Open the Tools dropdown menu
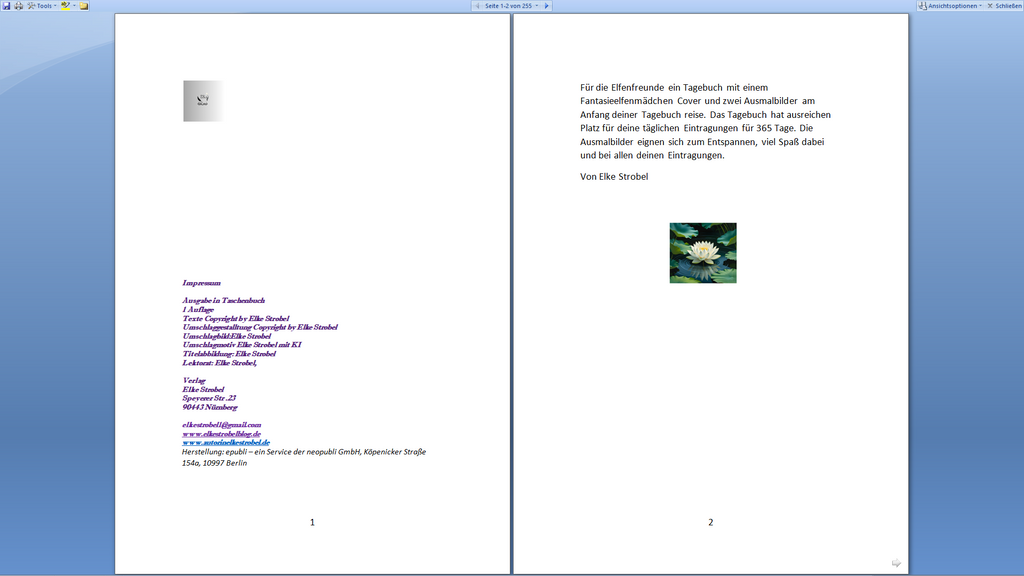Viewport: 1024px width, 576px height. pos(42,5)
